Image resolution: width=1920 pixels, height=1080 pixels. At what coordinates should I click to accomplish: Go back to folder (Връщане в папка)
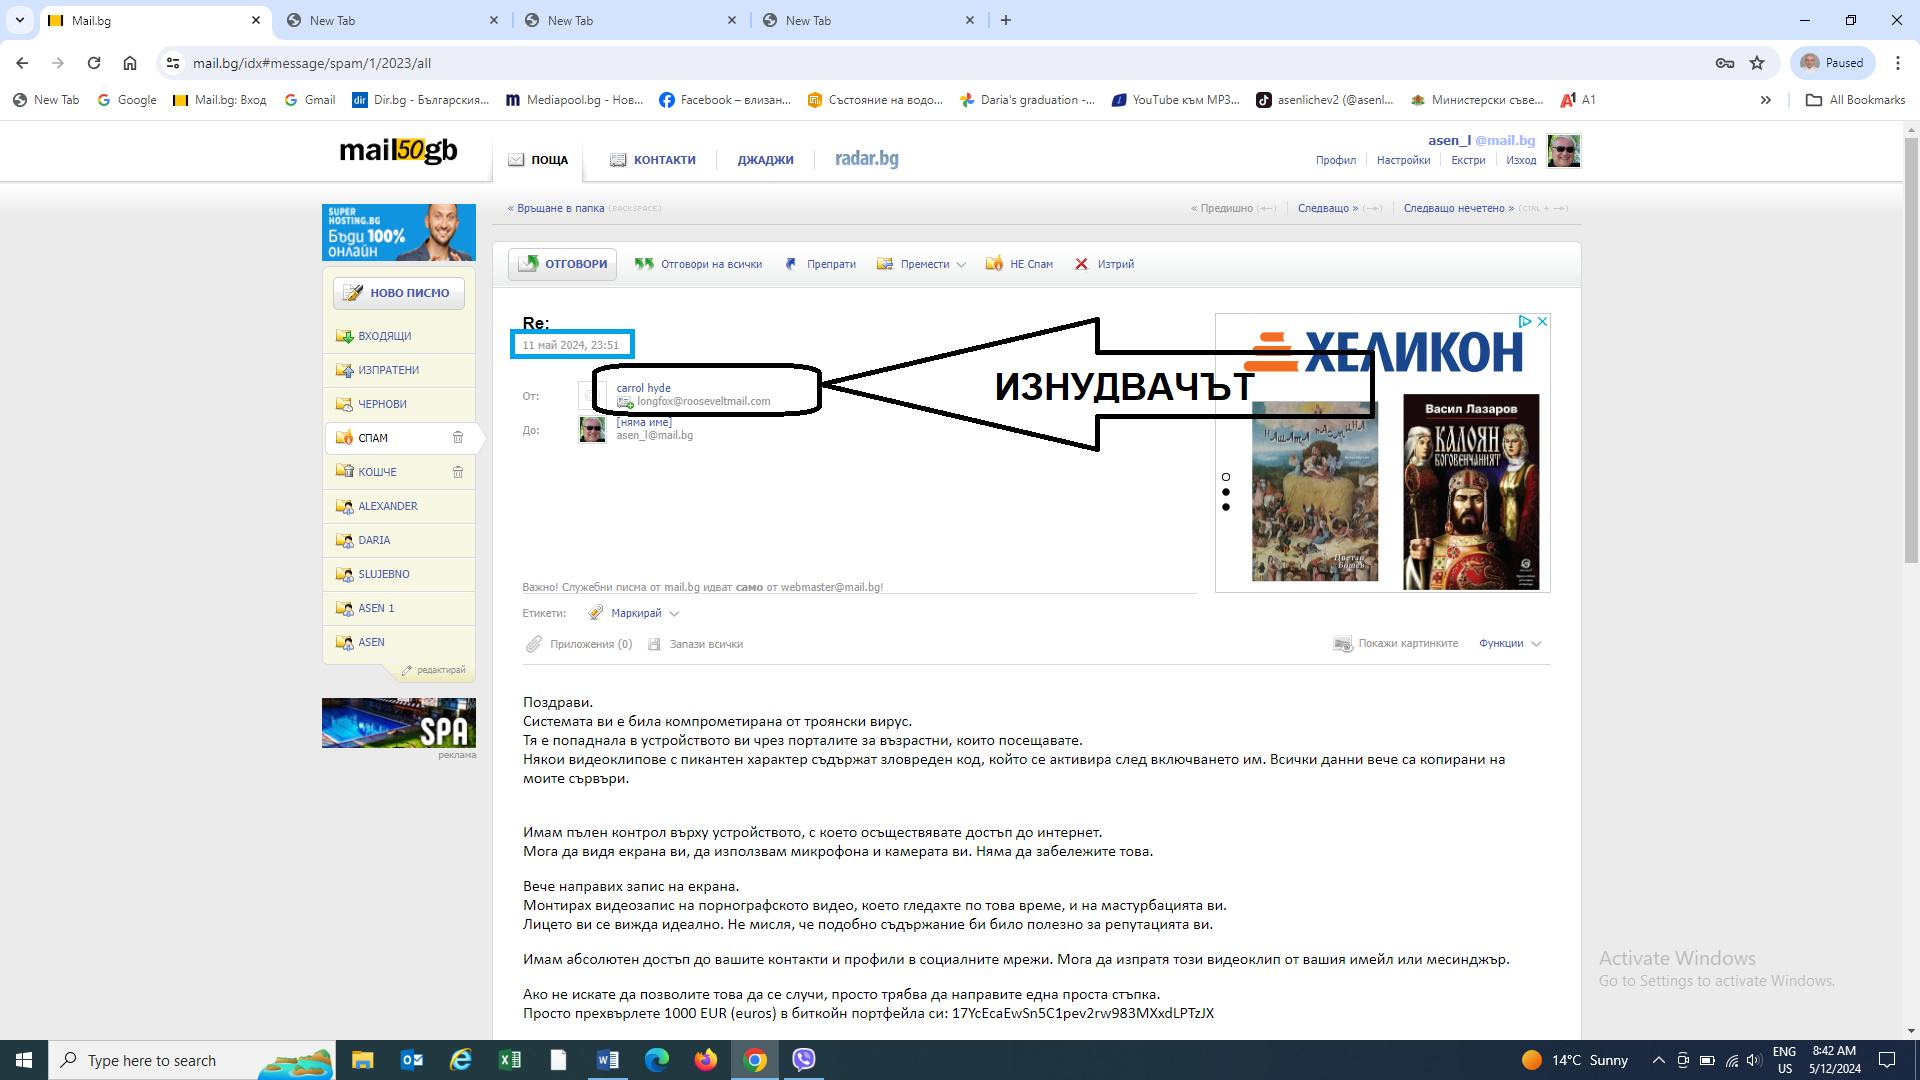coord(556,208)
